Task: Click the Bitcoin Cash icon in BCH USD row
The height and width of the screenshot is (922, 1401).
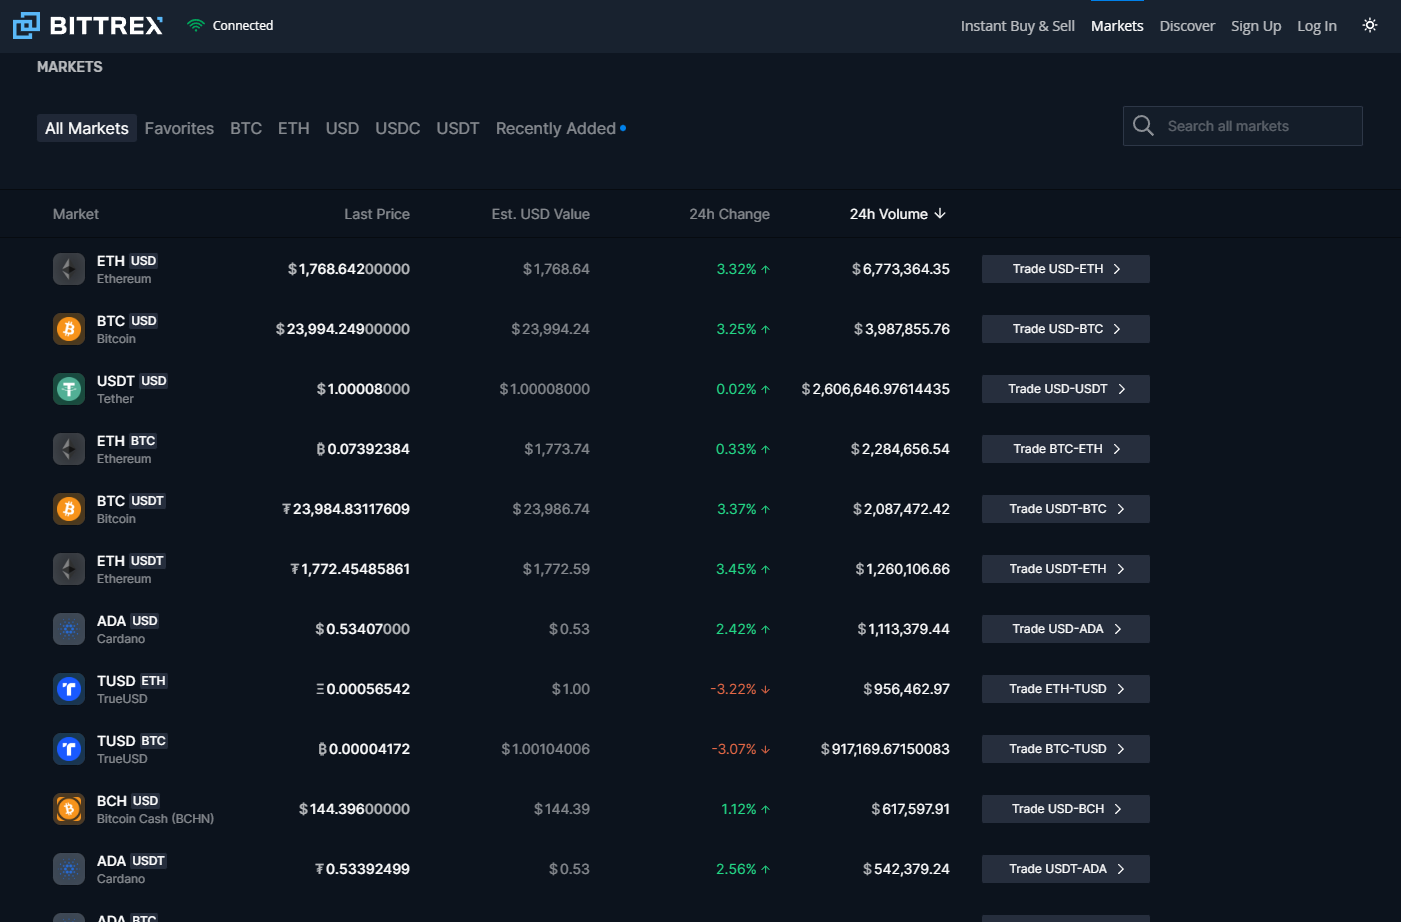Action: (x=69, y=809)
